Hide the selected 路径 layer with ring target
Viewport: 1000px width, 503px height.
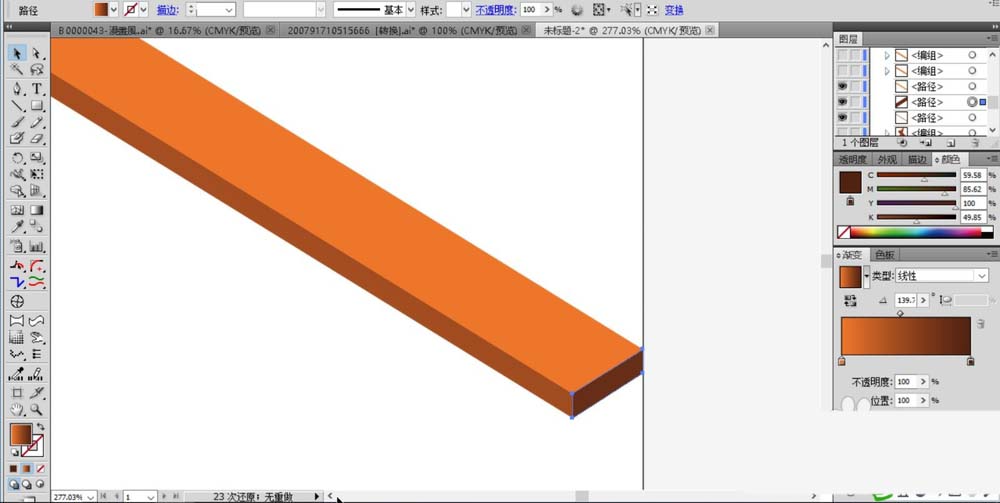(x=842, y=102)
